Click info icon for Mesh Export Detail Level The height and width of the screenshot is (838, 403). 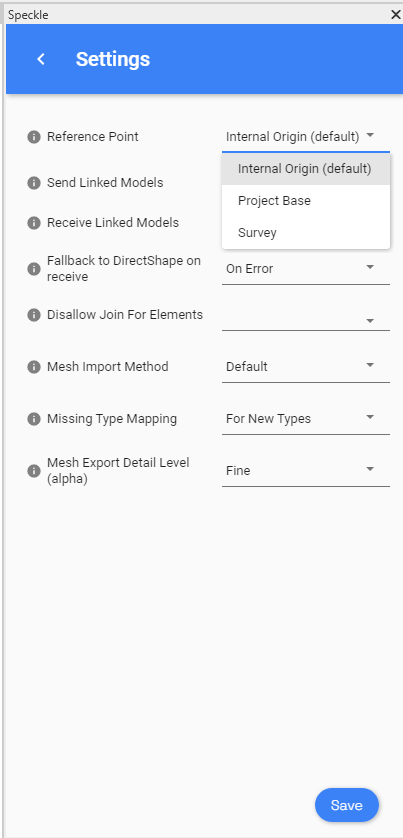tap(34, 471)
